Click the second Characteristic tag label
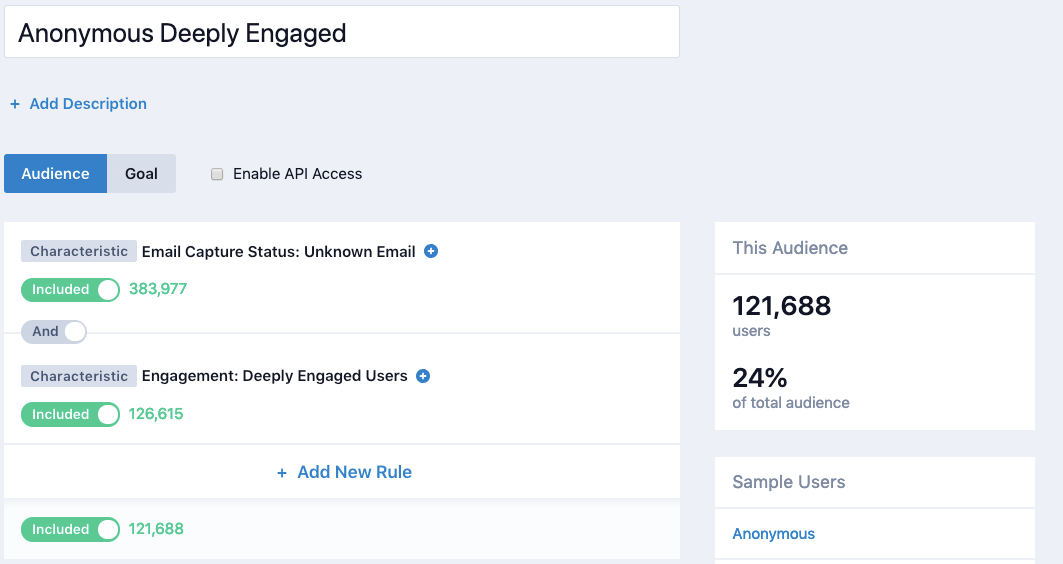1063x564 pixels. [x=79, y=377]
